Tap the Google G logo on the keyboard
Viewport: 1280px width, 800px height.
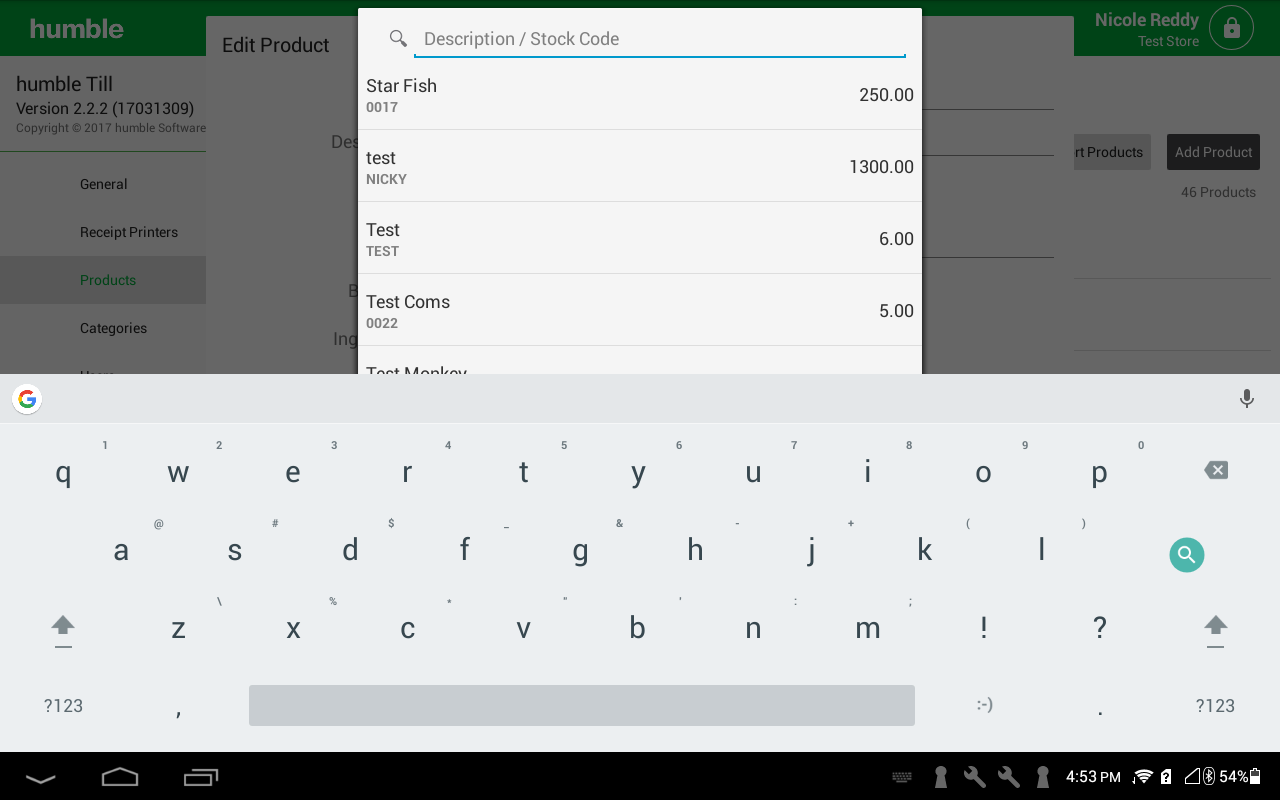point(27,399)
